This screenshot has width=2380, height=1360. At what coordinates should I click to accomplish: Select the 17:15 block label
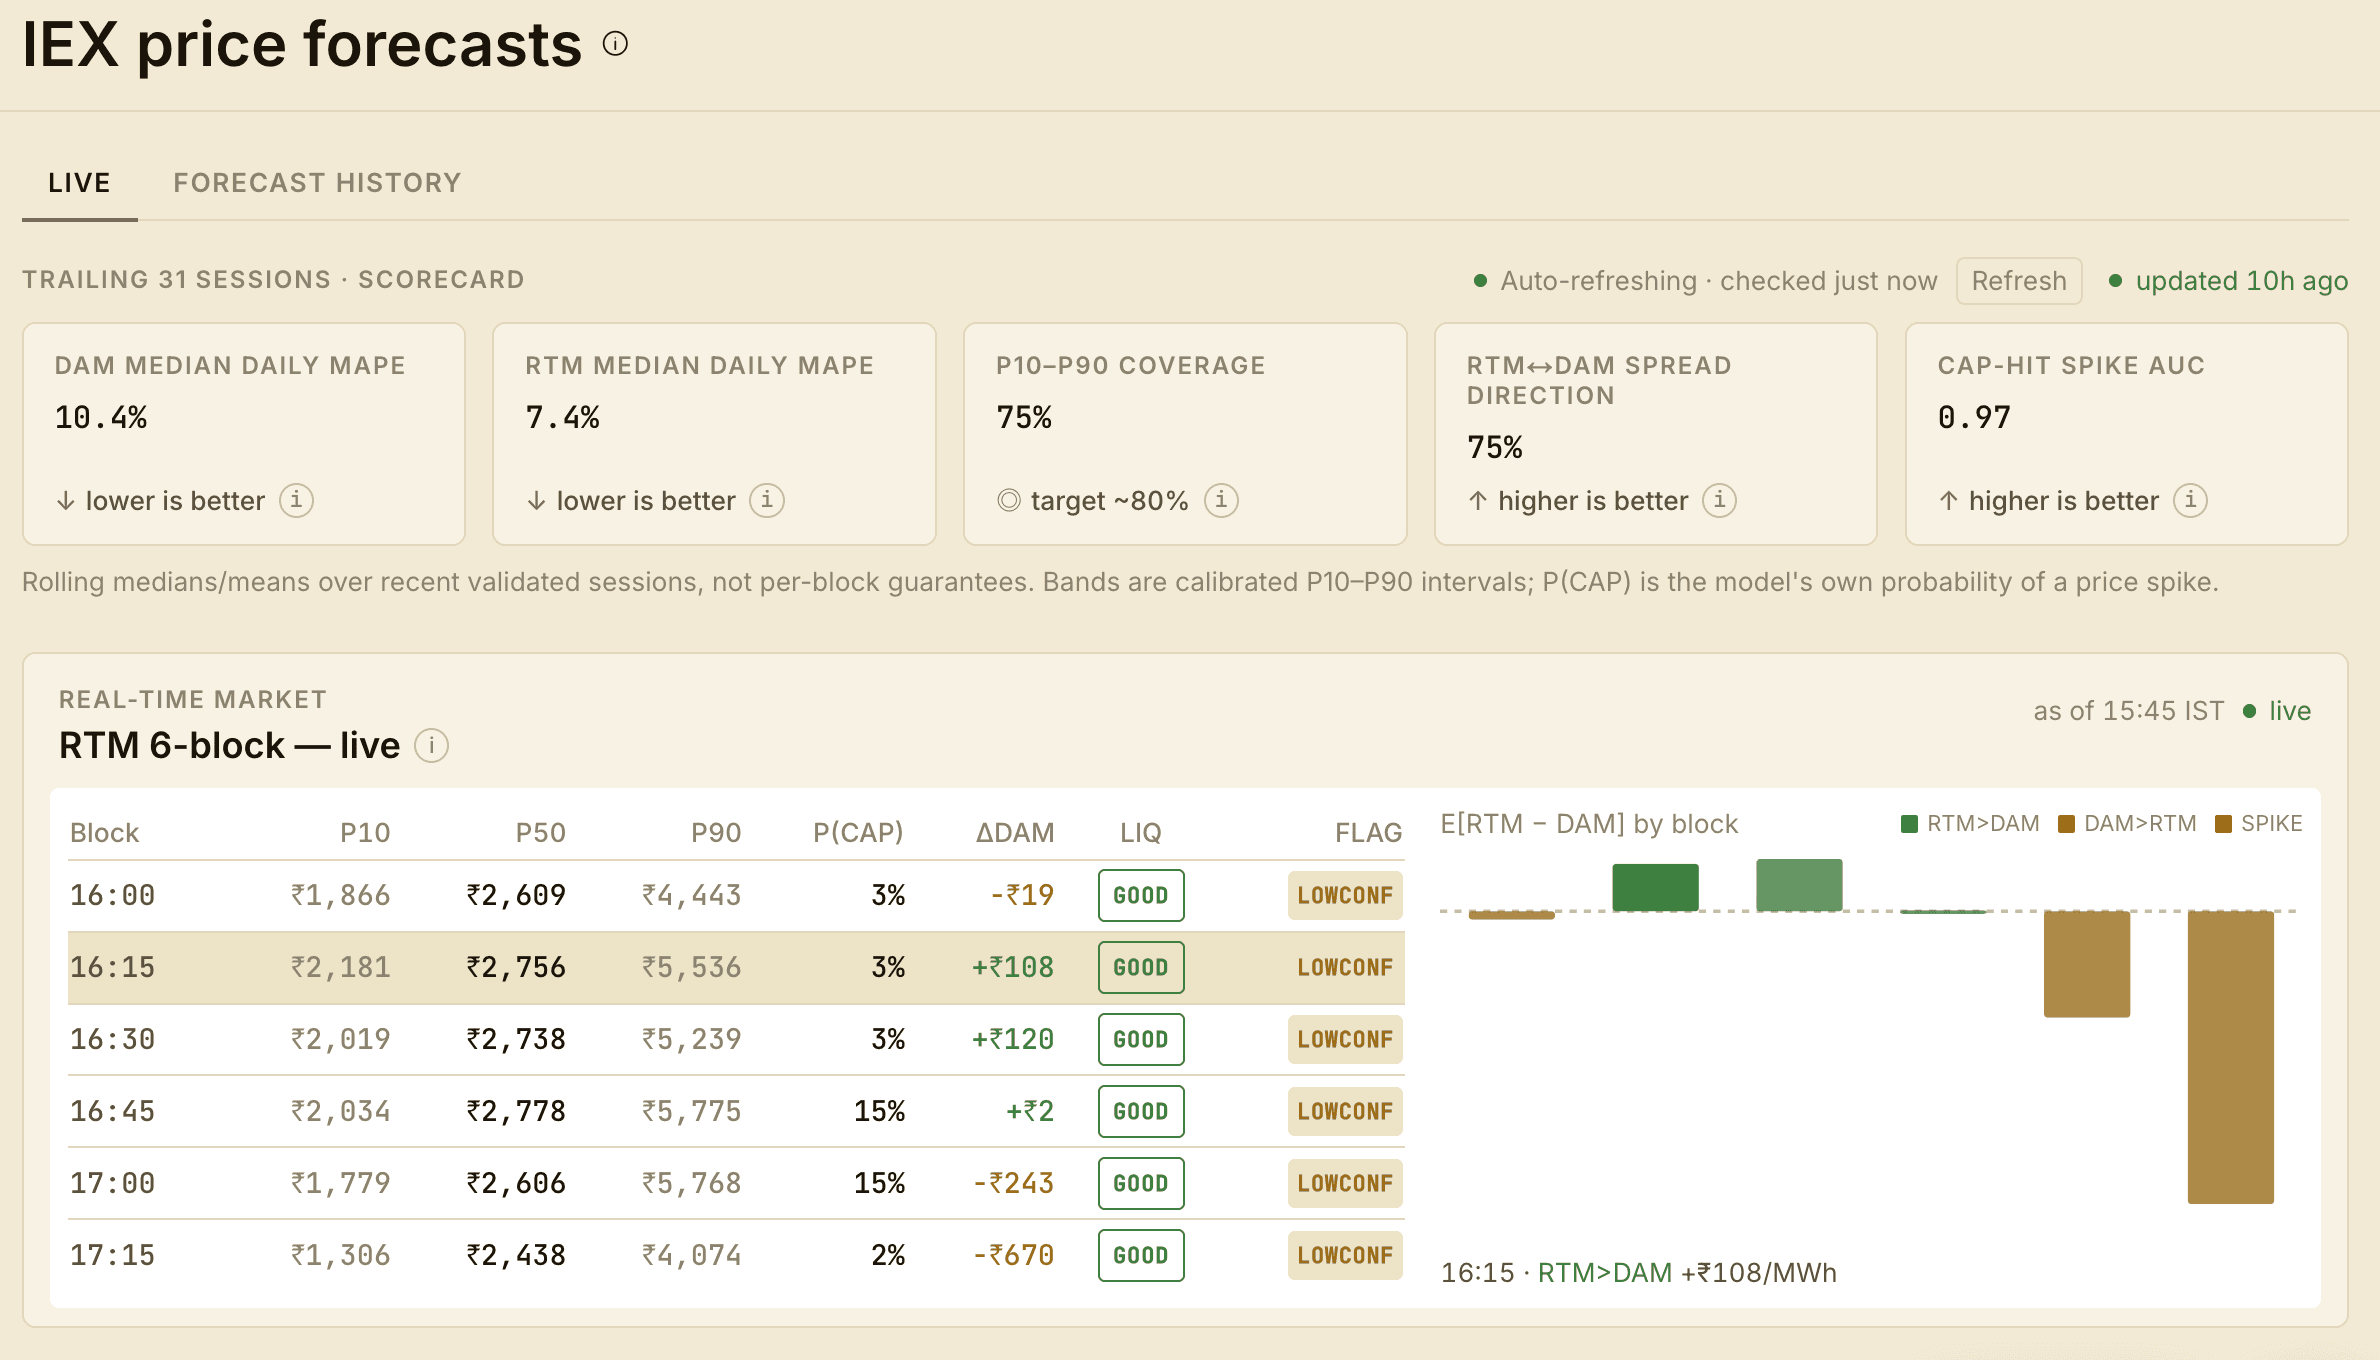coord(112,1255)
